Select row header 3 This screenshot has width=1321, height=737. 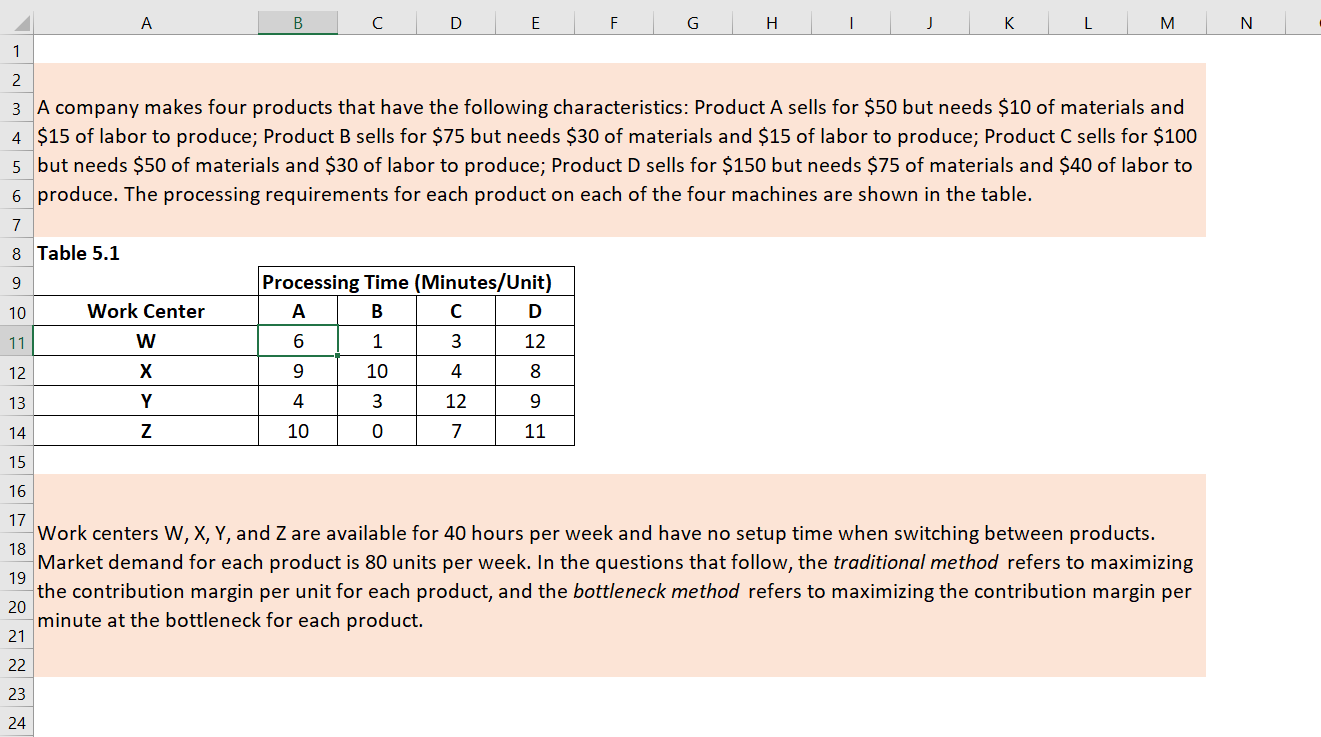coord(15,108)
